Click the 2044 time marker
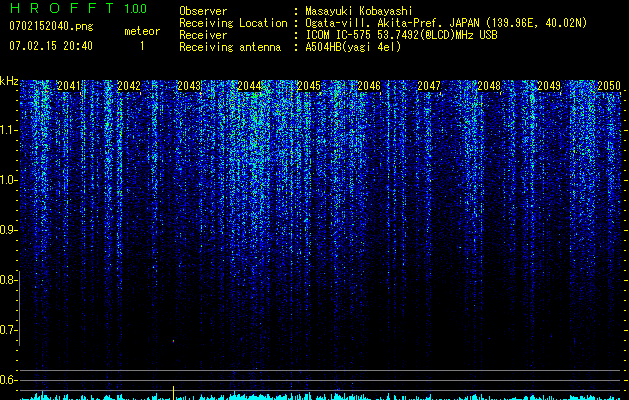This screenshot has height=400, width=629. coord(249,86)
